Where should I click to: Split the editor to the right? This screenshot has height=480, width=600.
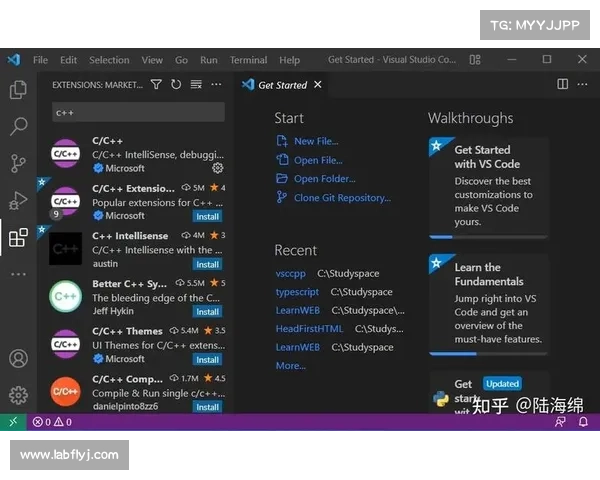562,84
